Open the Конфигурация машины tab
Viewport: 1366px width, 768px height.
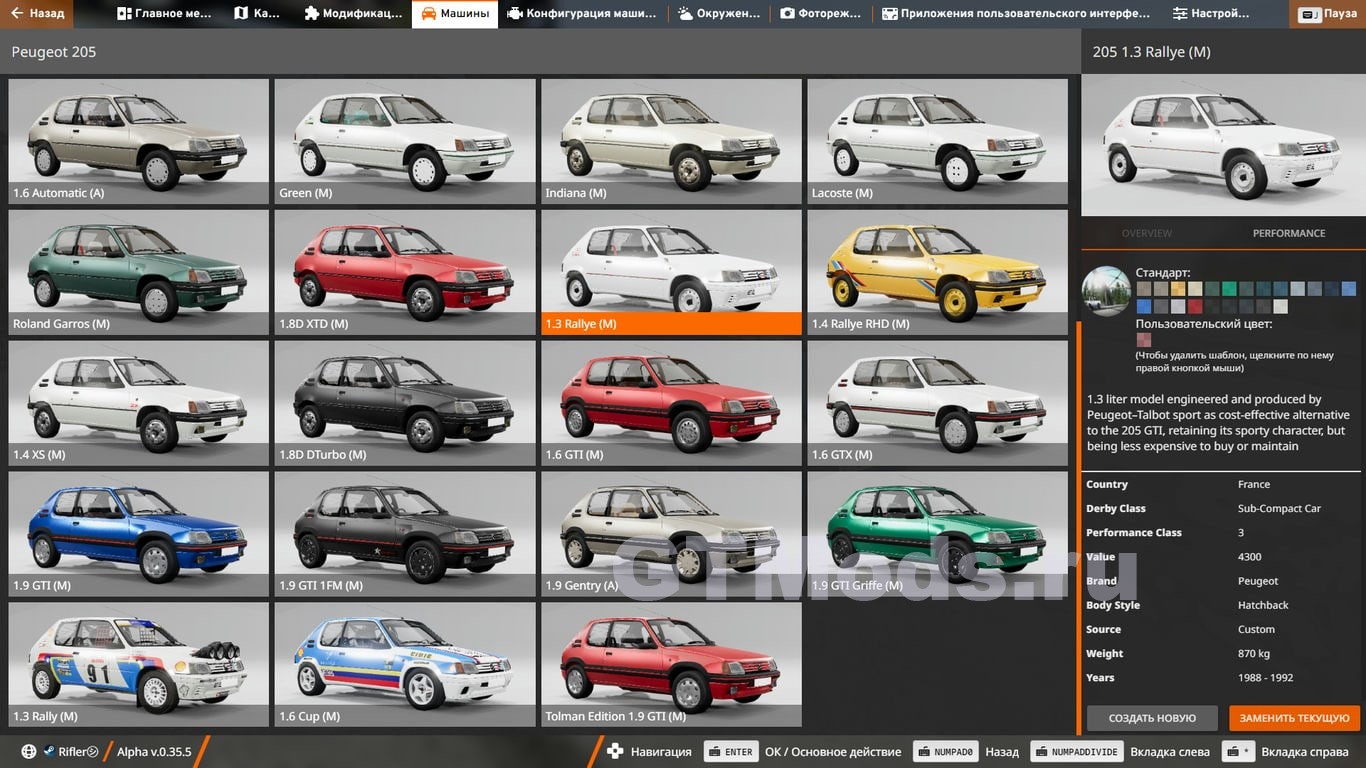582,14
